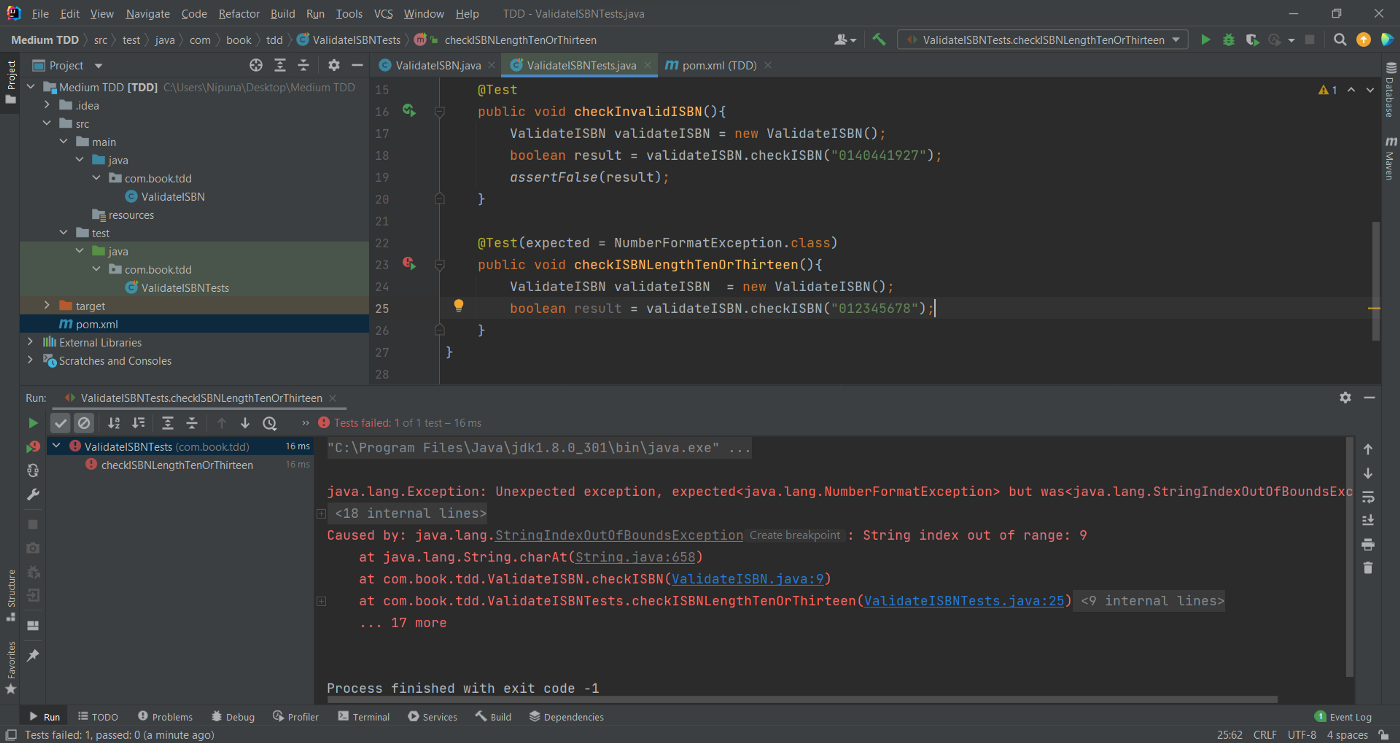Open the Refactor menu
The image size is (1400, 743).
click(x=238, y=14)
